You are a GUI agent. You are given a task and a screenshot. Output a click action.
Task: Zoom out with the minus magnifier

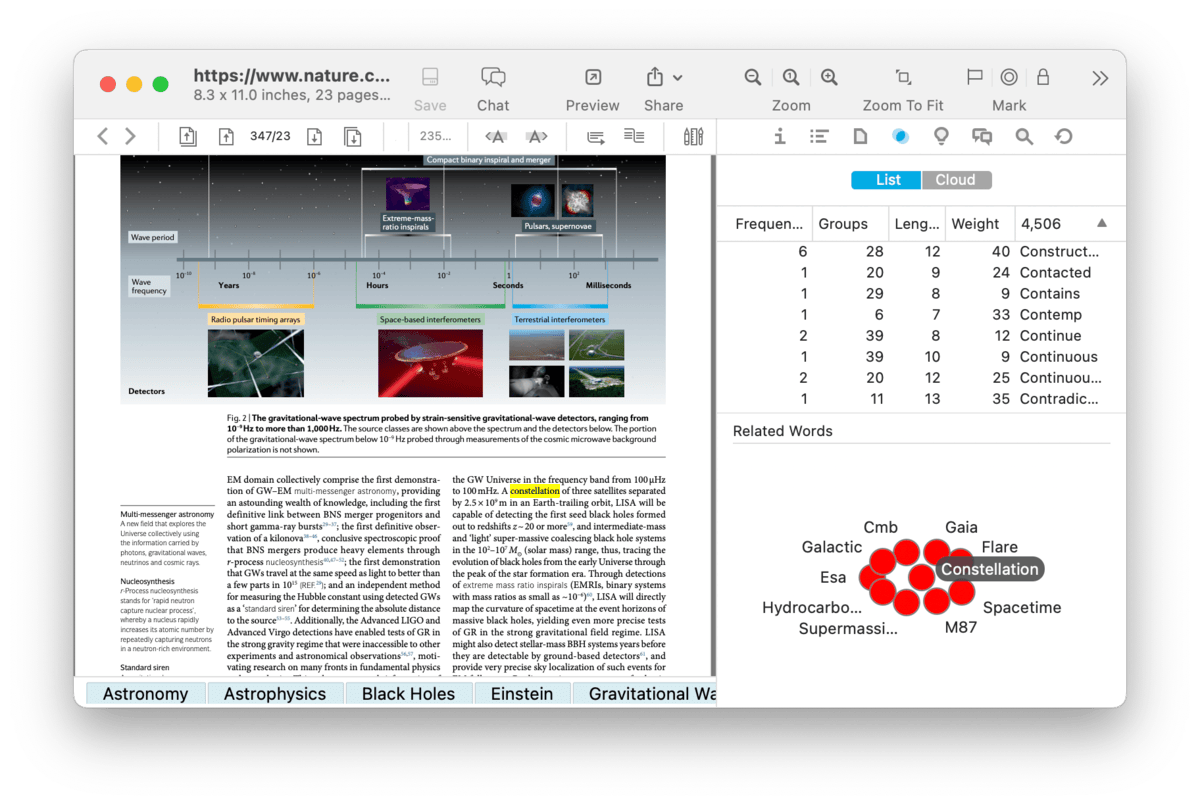[x=753, y=78]
